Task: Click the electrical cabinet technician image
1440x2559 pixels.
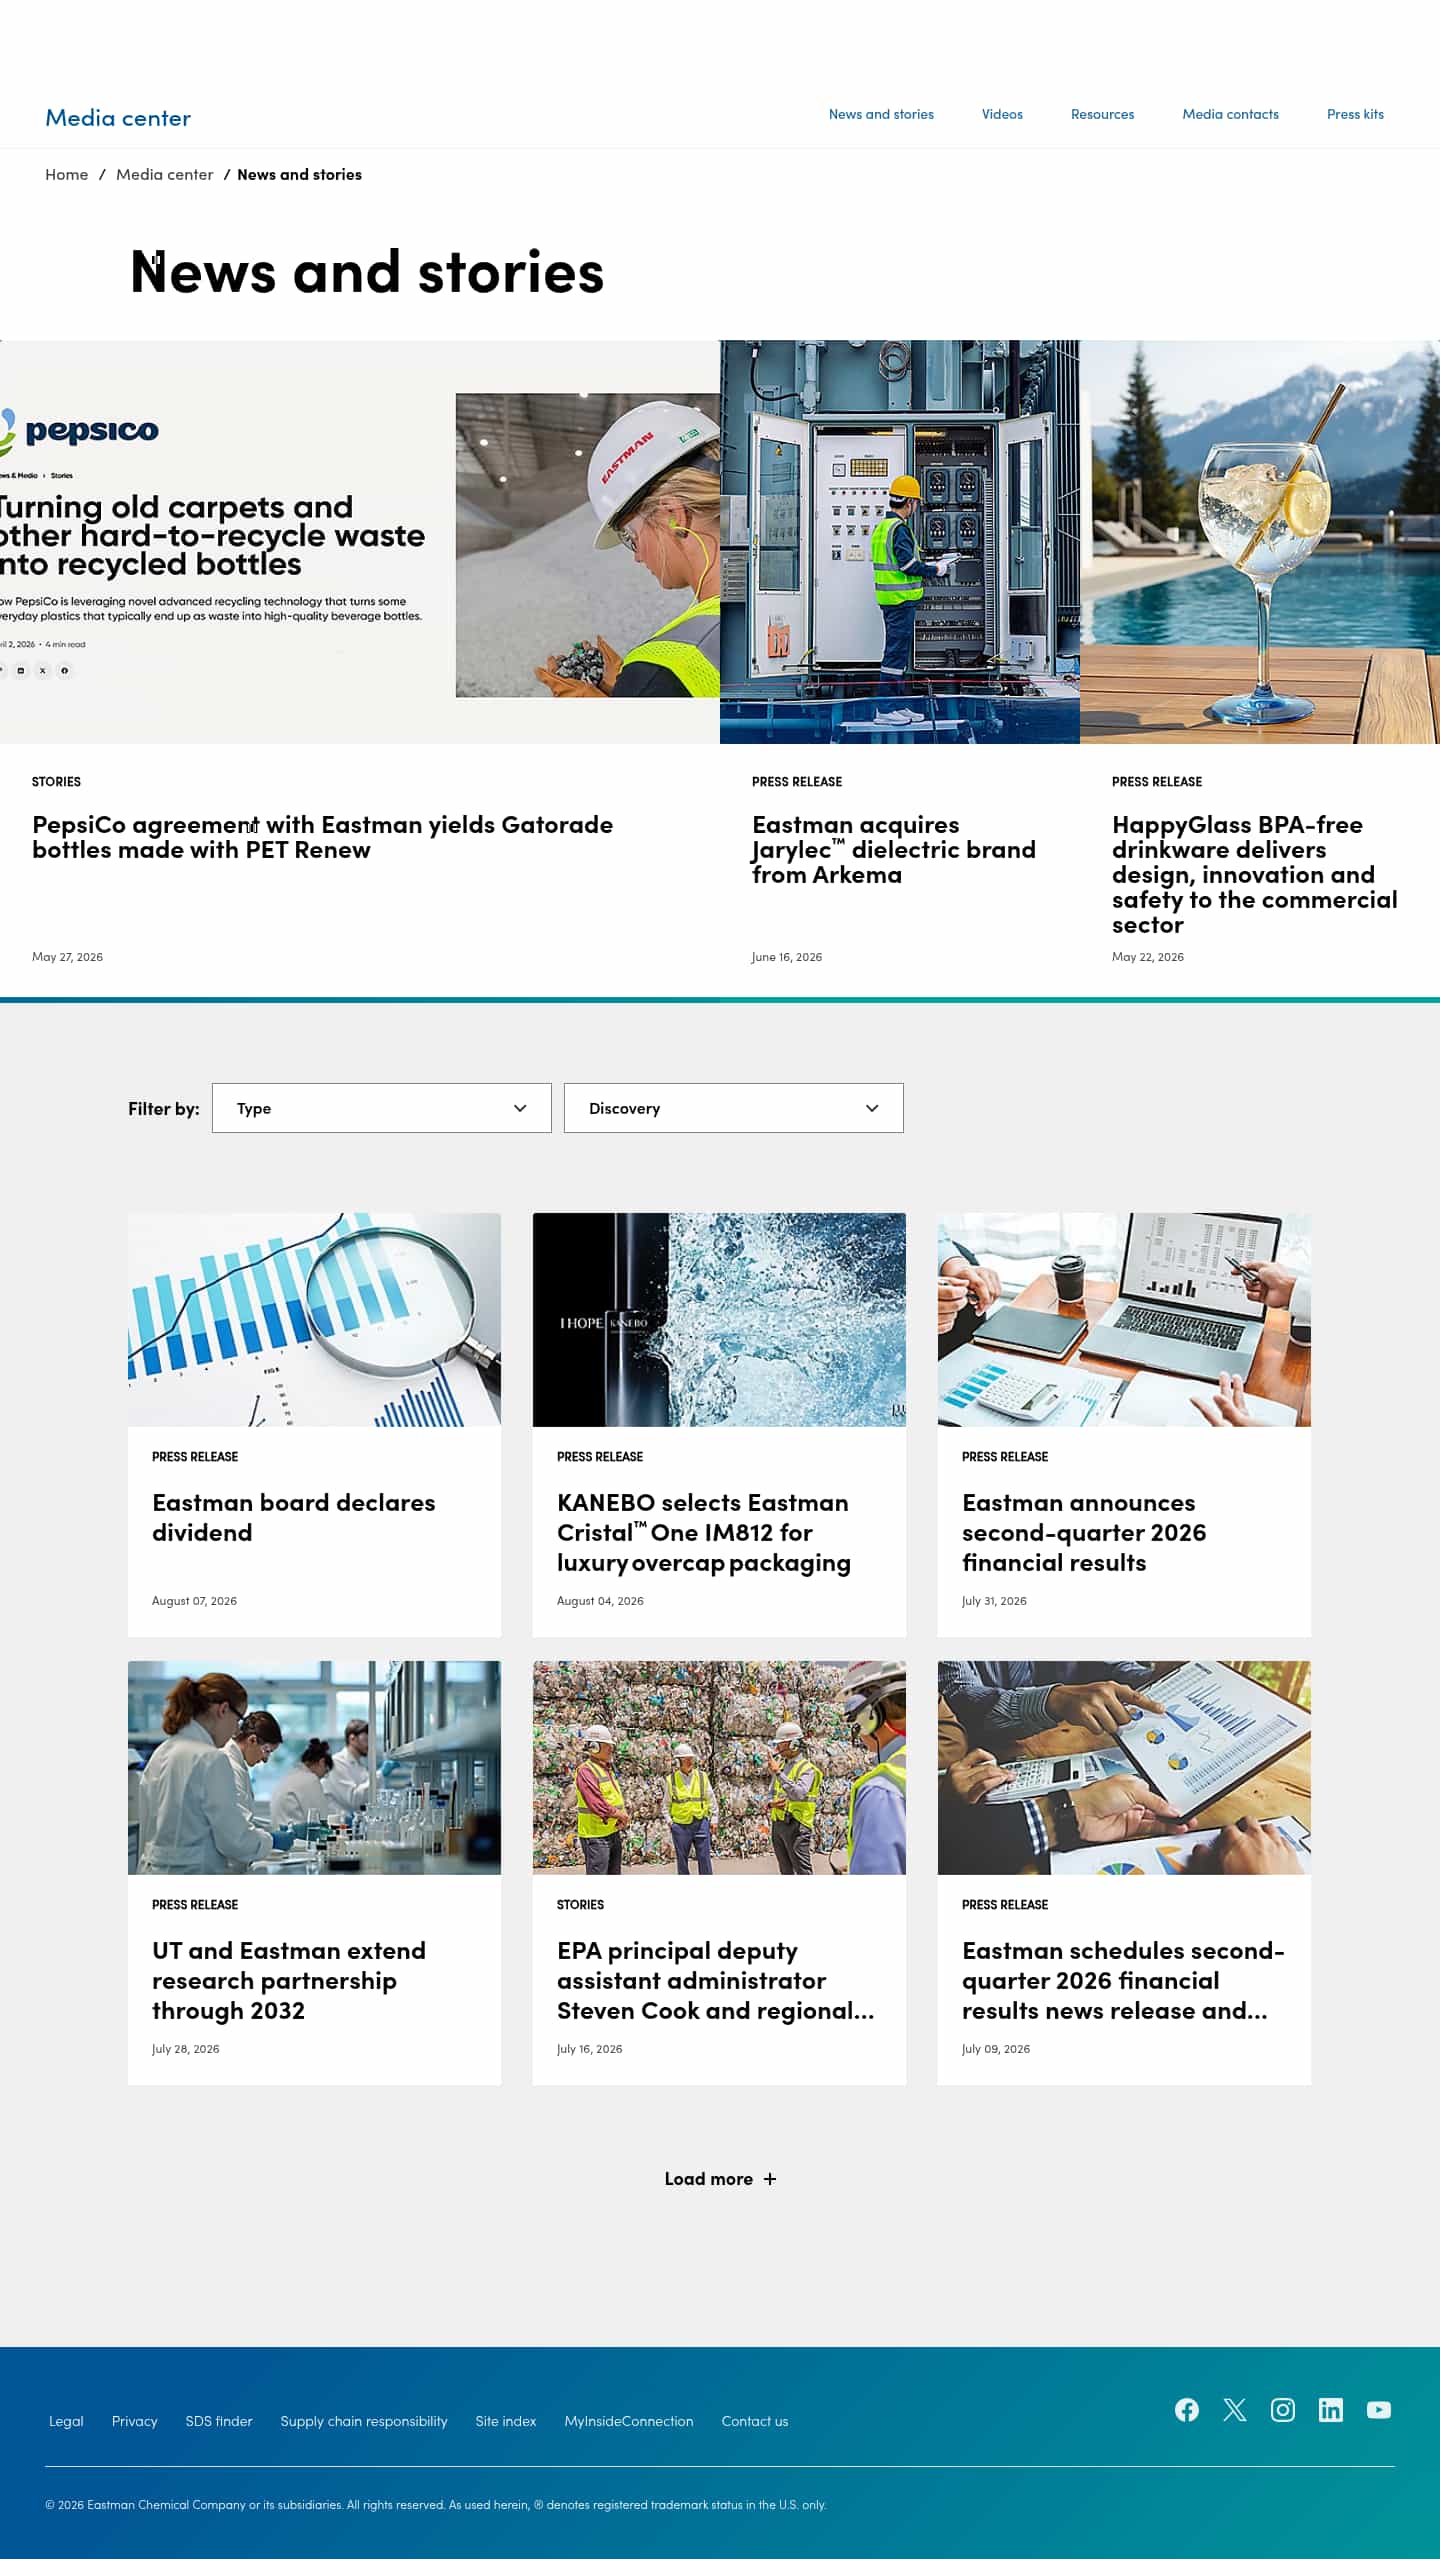Action: click(x=900, y=542)
